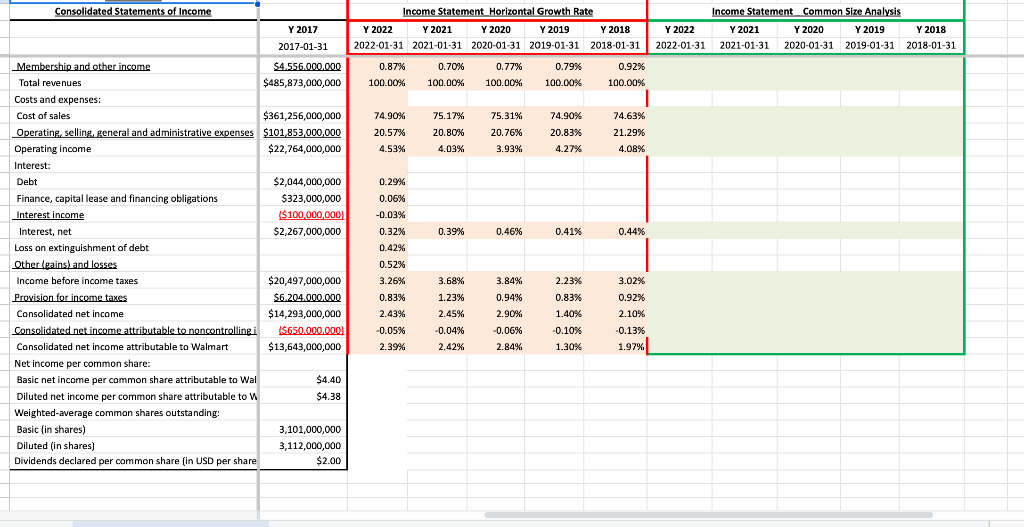Click the 3,112,000,000 diluted shares value
Screen dimensions: 1024x527
[310, 446]
